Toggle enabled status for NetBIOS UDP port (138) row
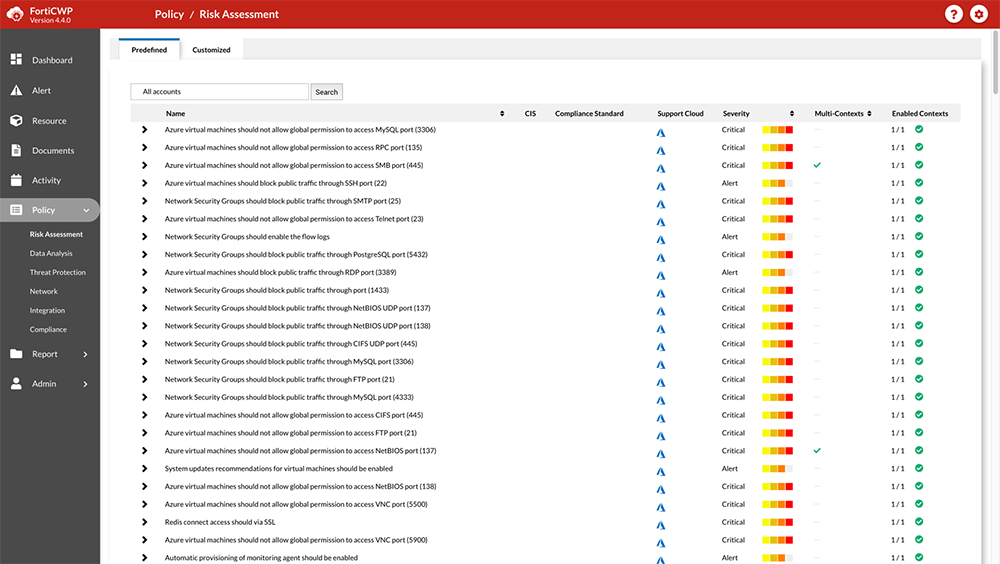 click(919, 325)
